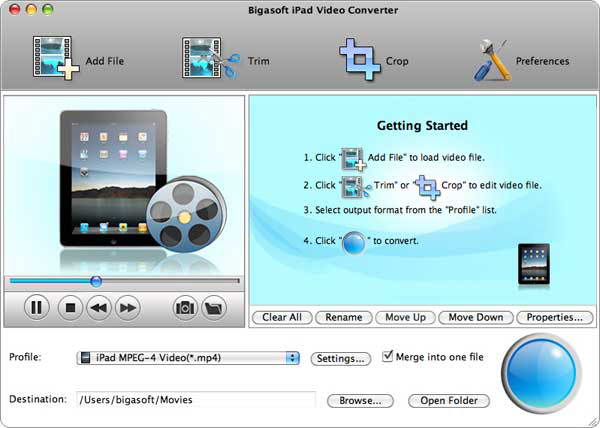The width and height of the screenshot is (600, 428).
Task: Open snapshot folder icon in player
Action: [x=214, y=307]
